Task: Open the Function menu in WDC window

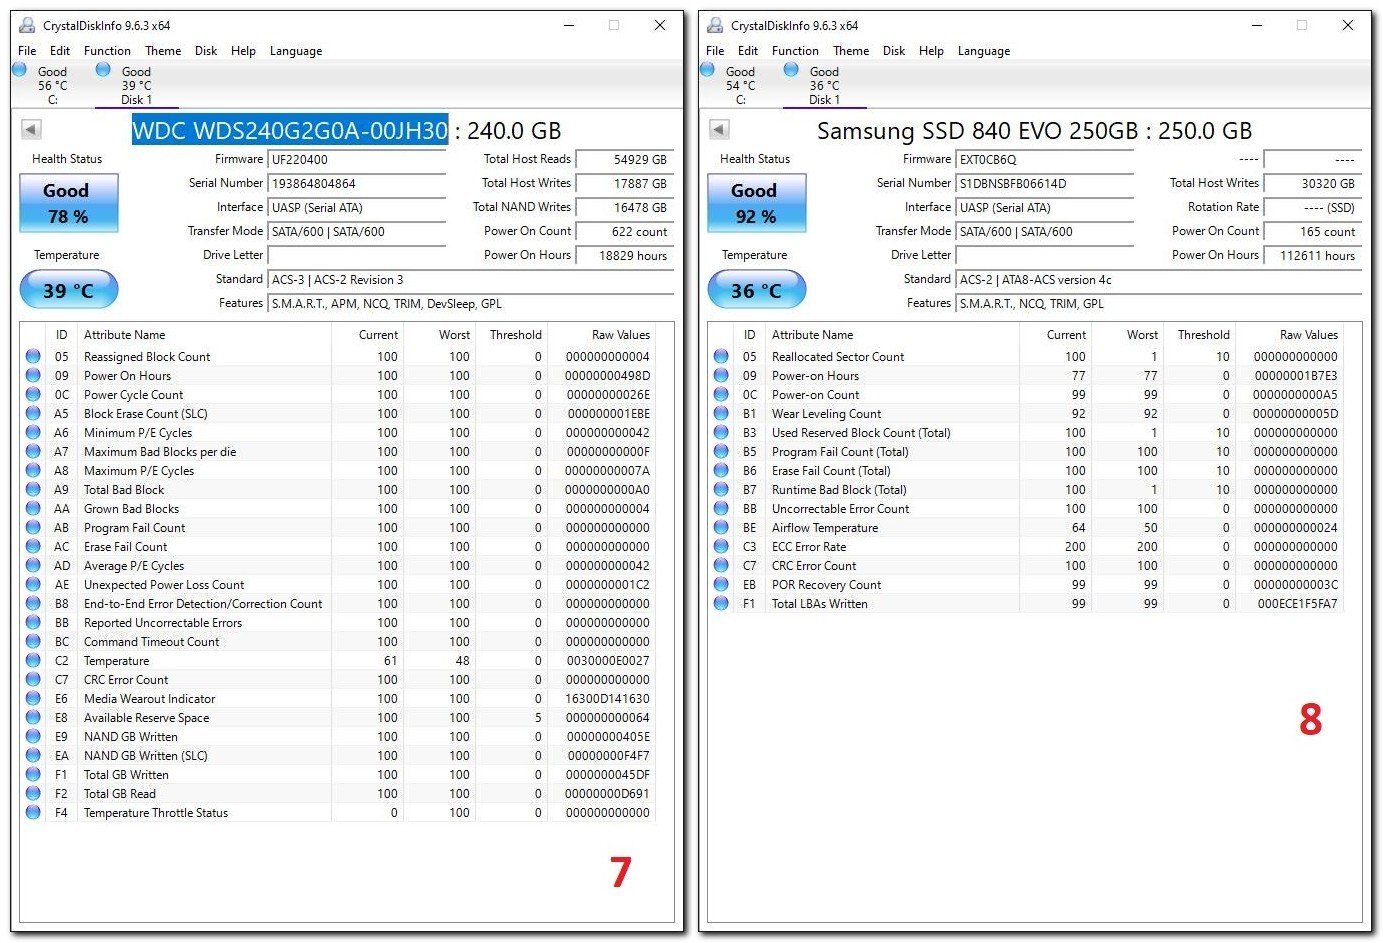Action: click(x=107, y=51)
